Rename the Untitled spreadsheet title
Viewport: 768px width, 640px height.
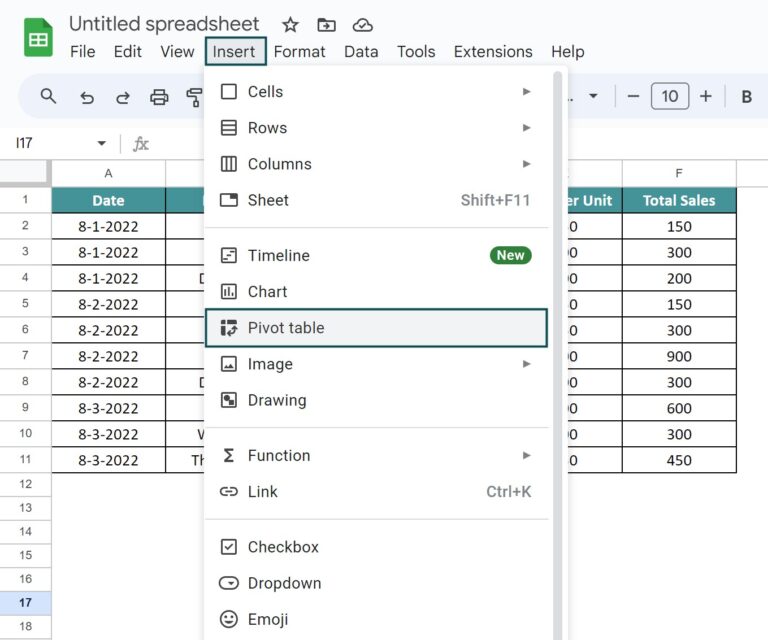(x=164, y=24)
